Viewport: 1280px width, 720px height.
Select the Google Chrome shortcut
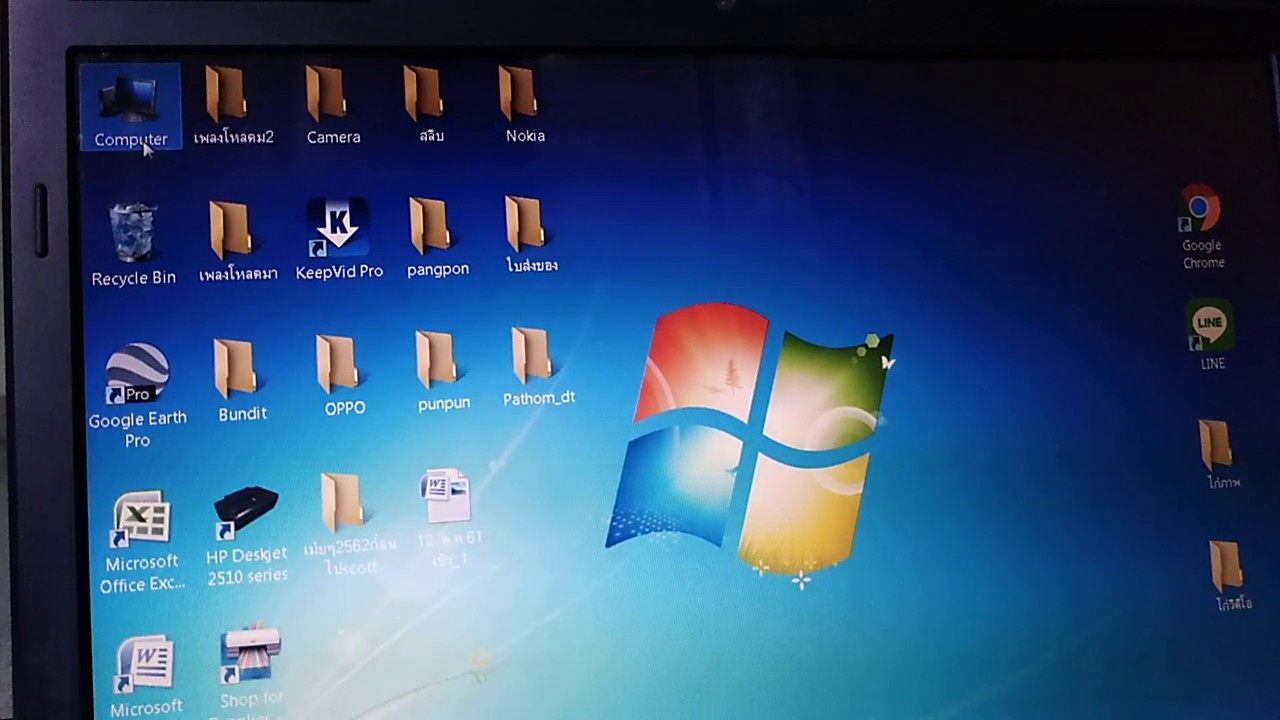click(x=1201, y=227)
